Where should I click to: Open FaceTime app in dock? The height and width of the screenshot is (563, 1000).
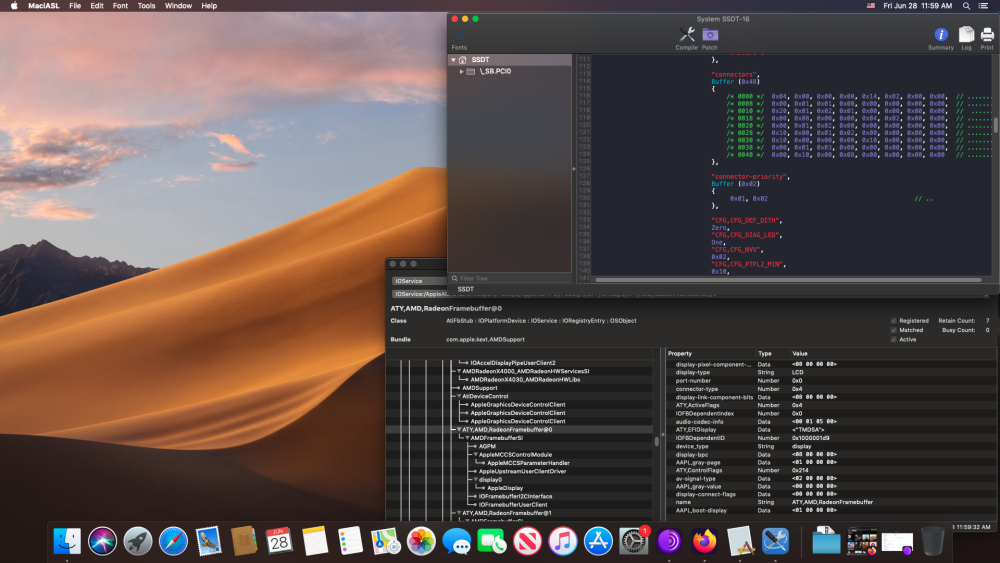coord(492,541)
